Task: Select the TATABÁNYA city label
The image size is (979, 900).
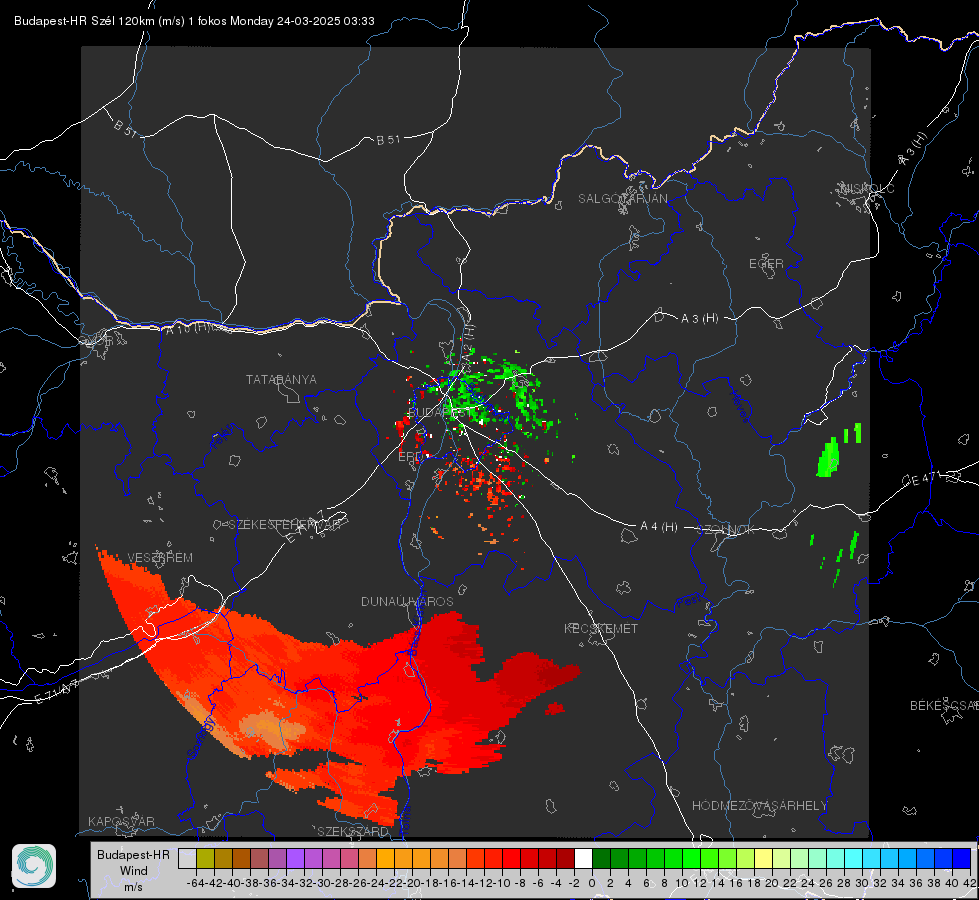Action: coord(281,379)
